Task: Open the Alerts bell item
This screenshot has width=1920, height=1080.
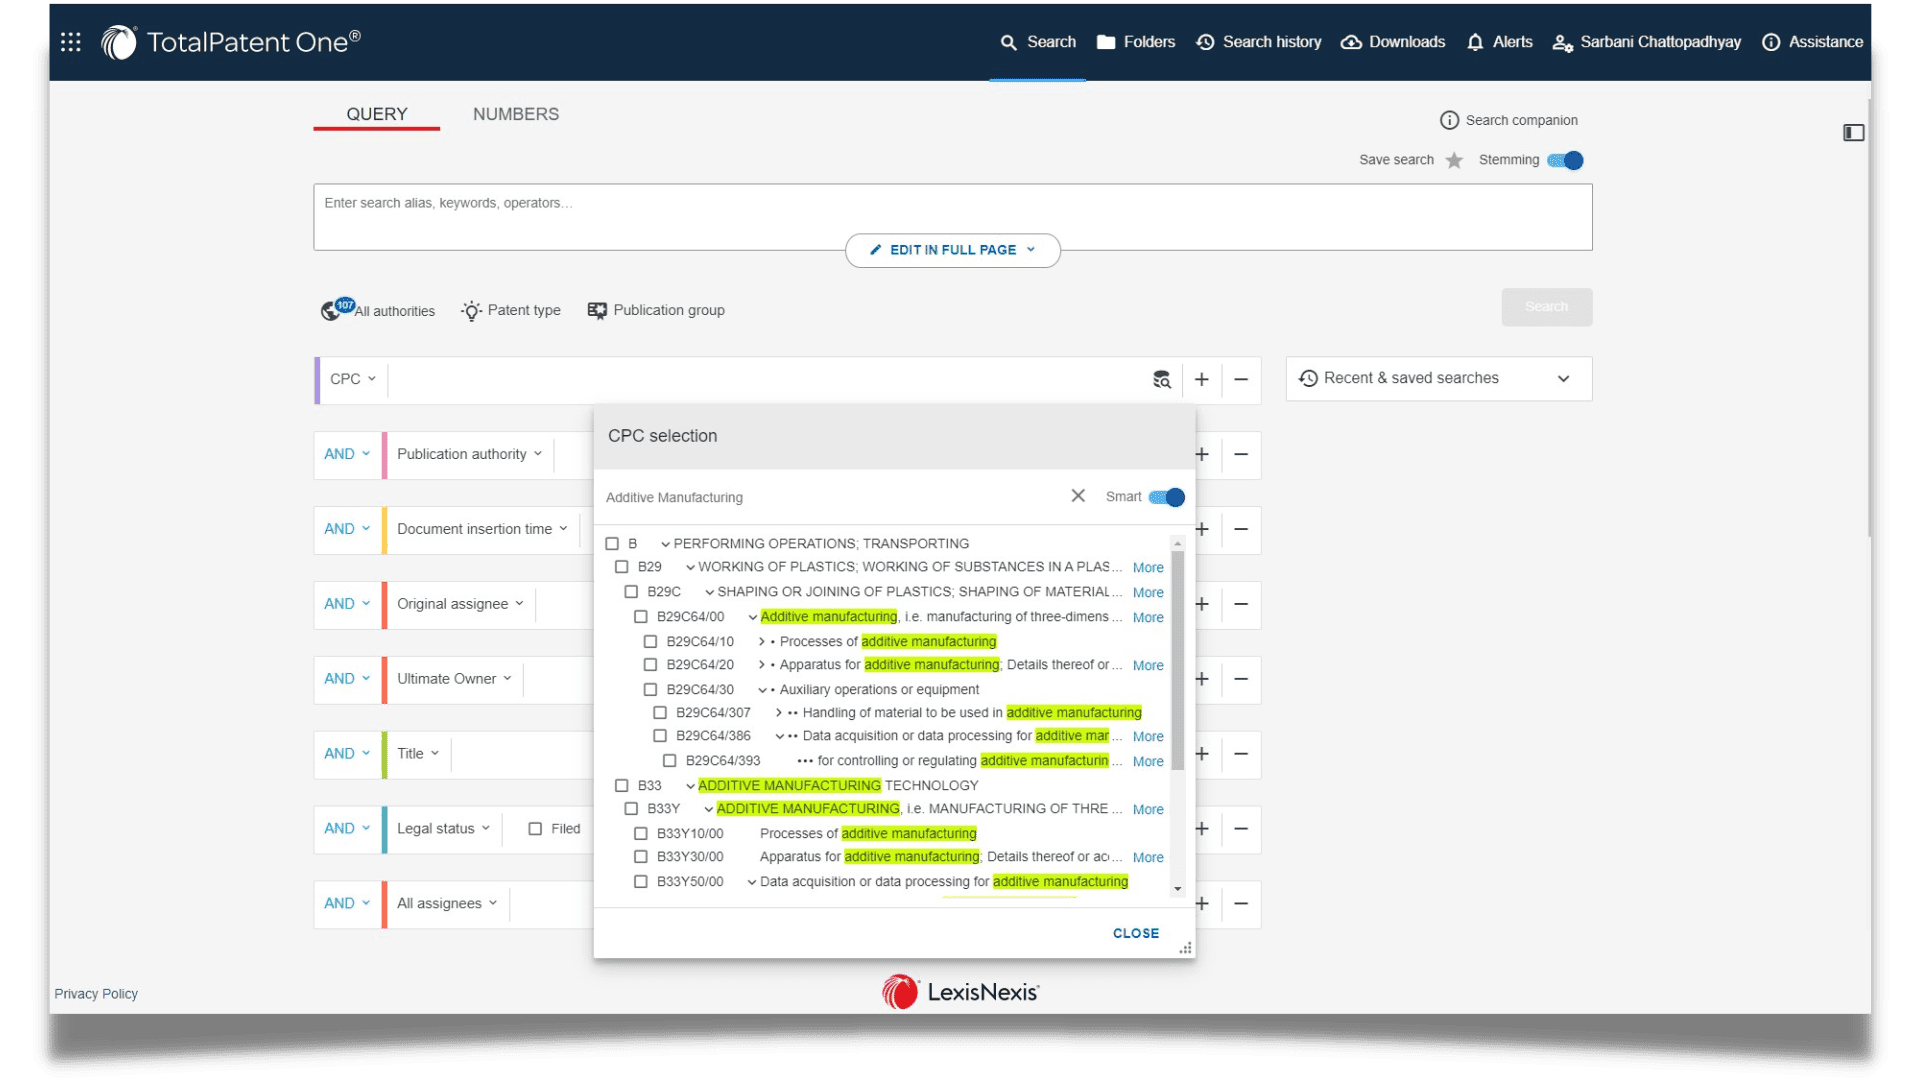Action: tap(1499, 42)
